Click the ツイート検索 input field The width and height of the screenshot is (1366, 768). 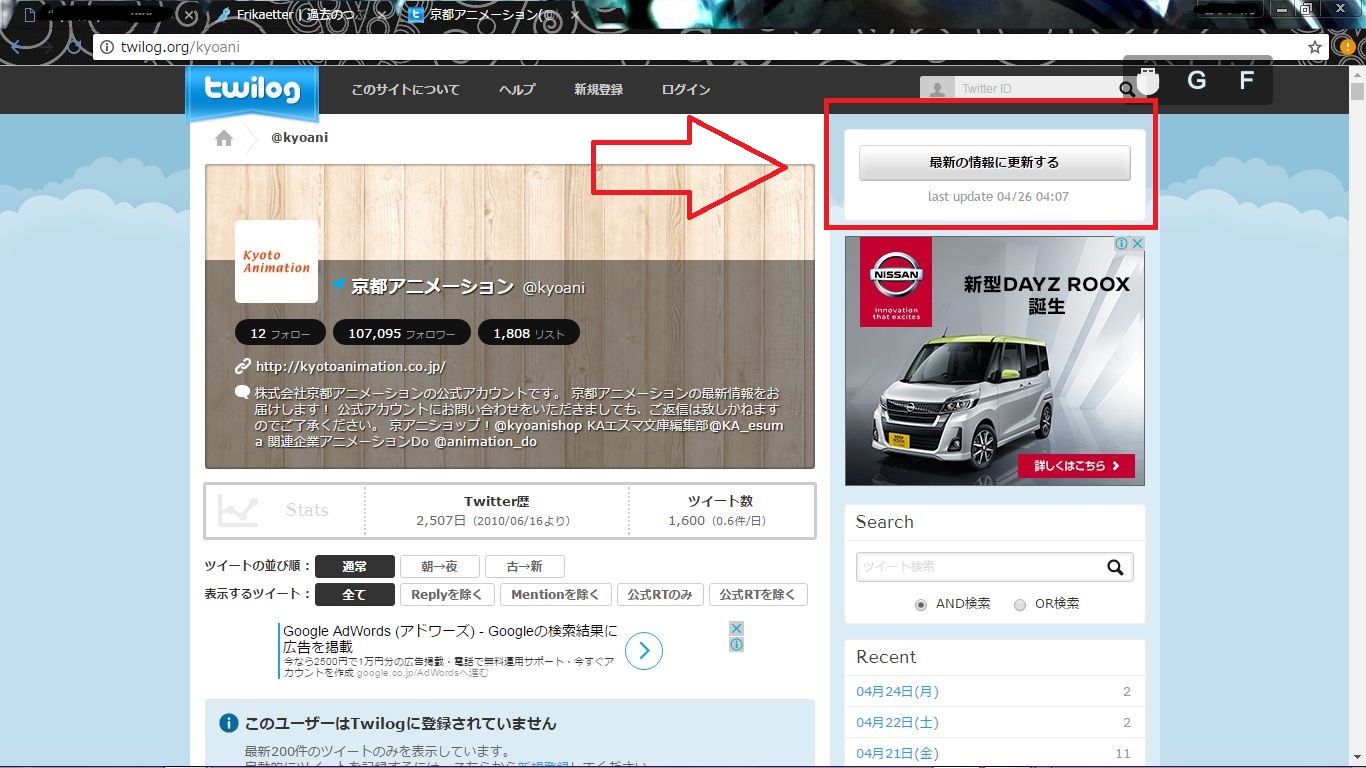click(976, 567)
